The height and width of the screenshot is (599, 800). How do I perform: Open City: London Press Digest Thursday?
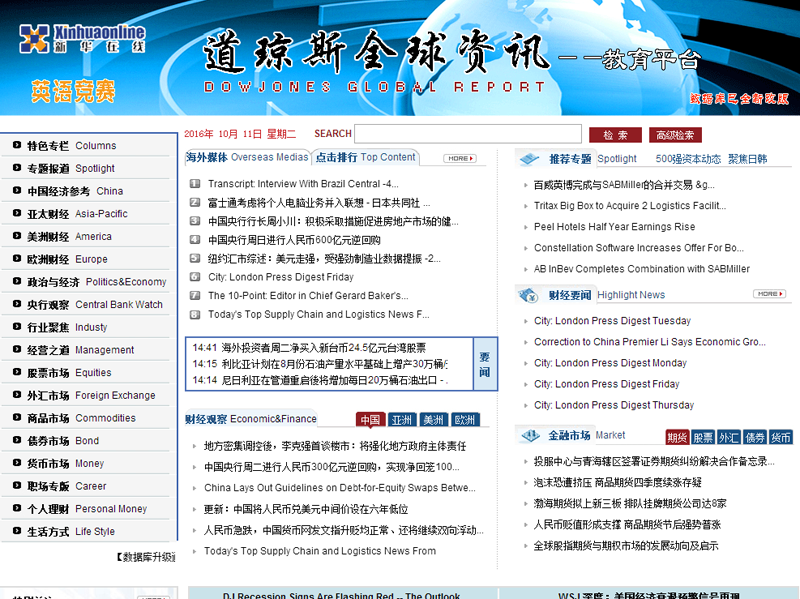click(x=614, y=405)
